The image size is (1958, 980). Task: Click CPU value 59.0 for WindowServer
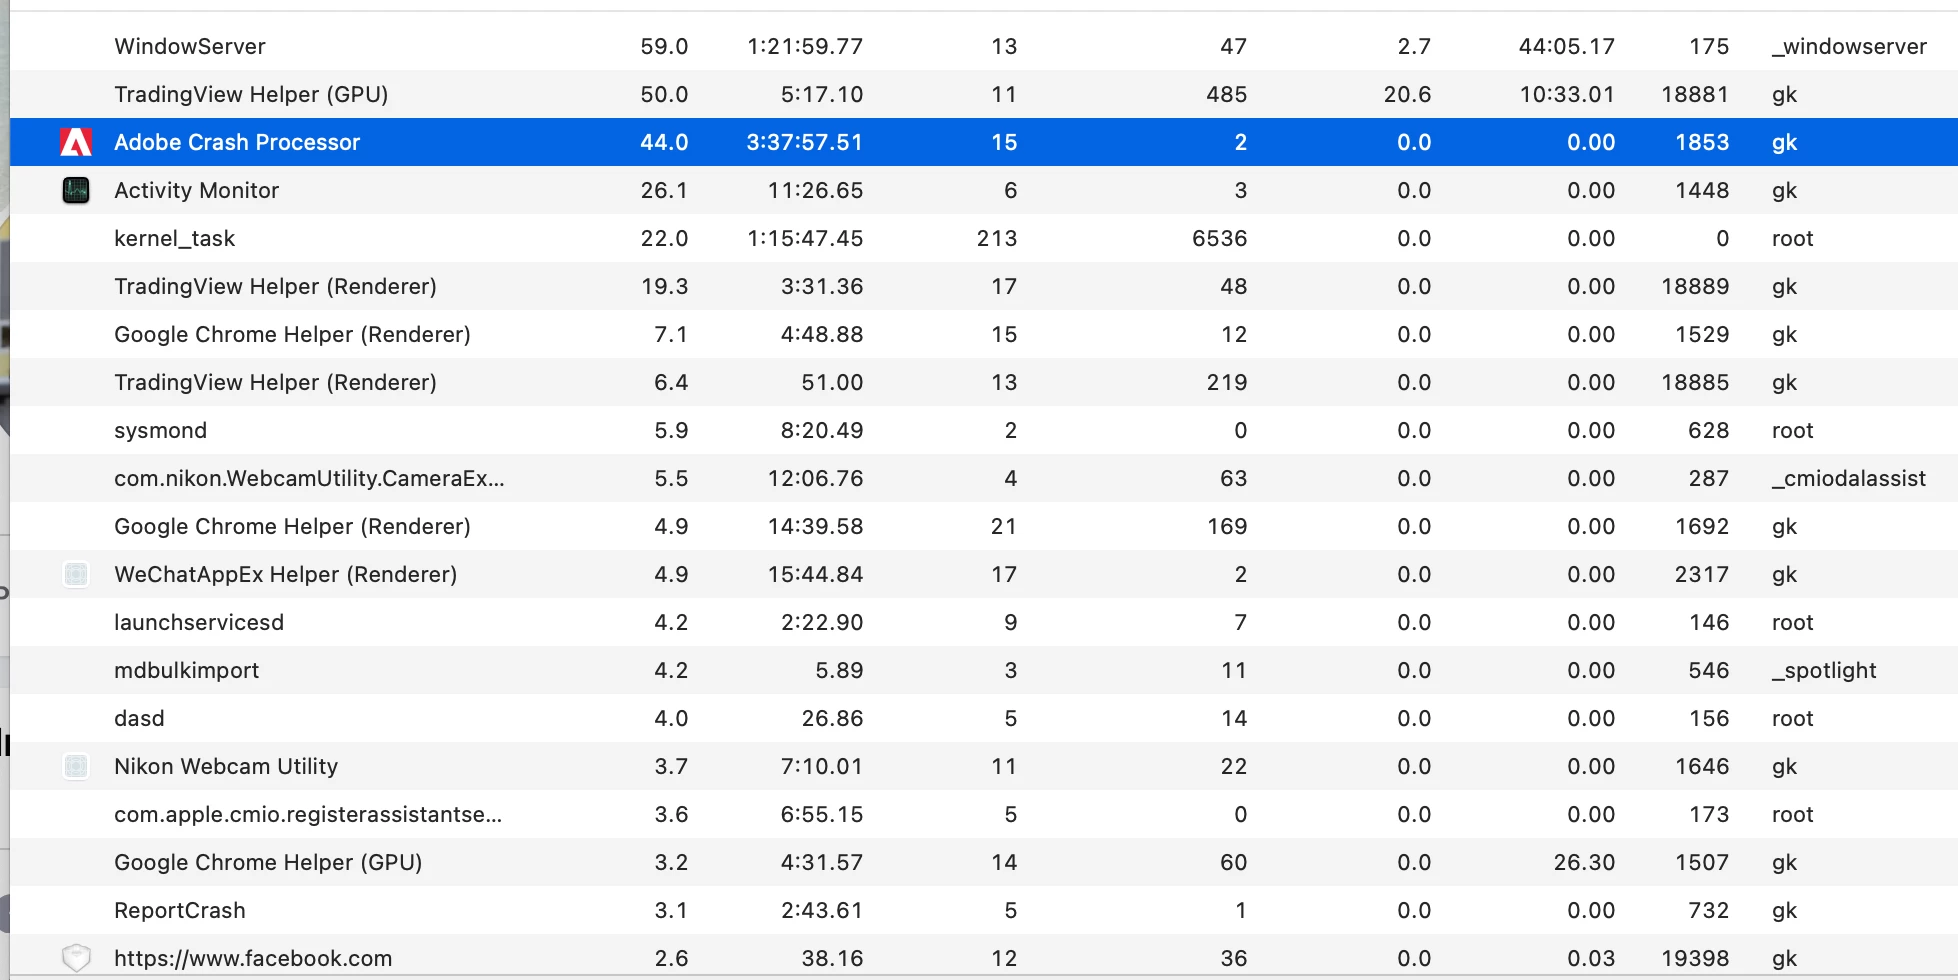(664, 46)
